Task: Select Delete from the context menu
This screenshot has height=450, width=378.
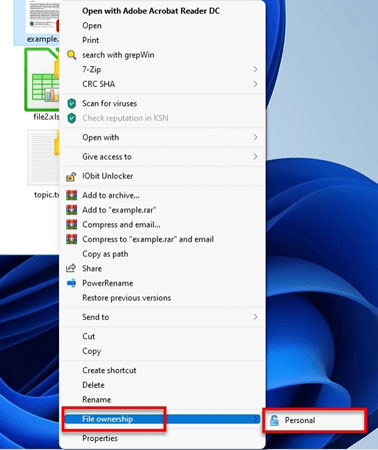Action: tap(162, 385)
